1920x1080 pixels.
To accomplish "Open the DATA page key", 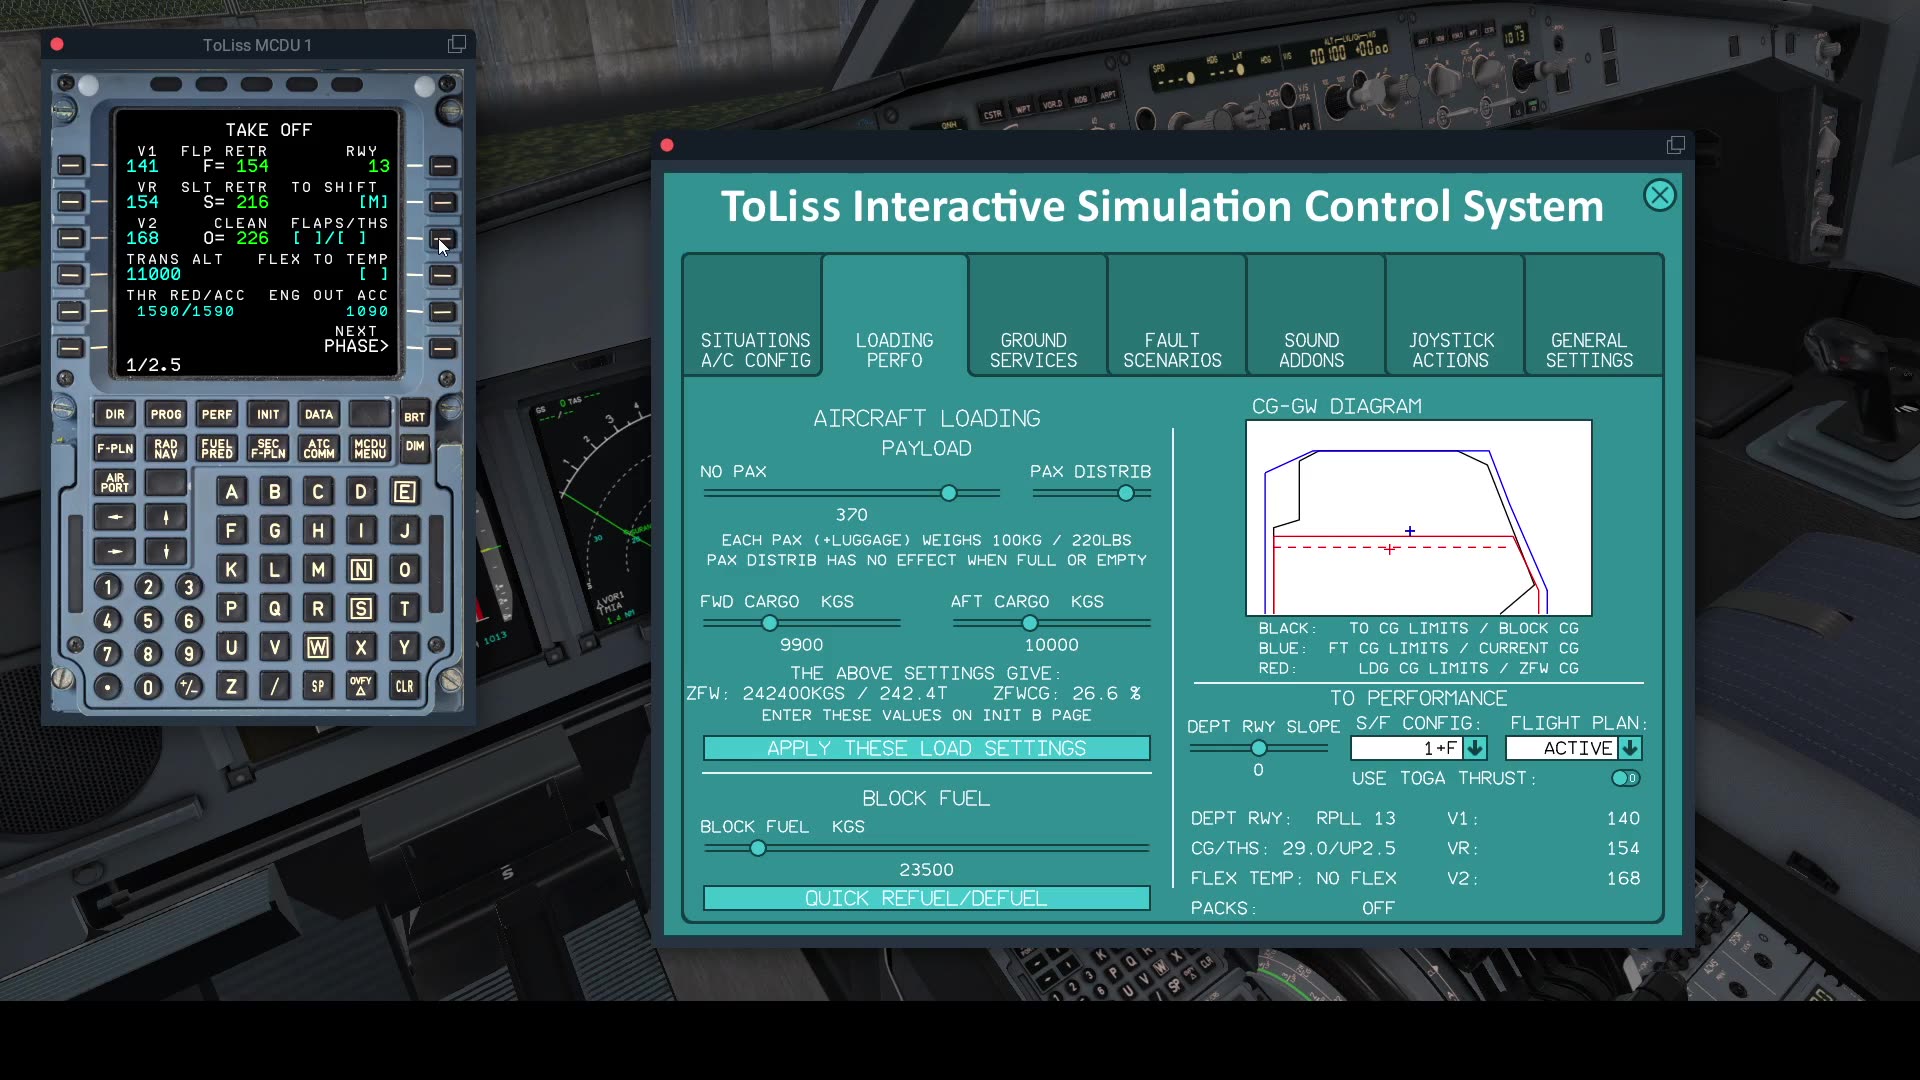I will click(319, 414).
